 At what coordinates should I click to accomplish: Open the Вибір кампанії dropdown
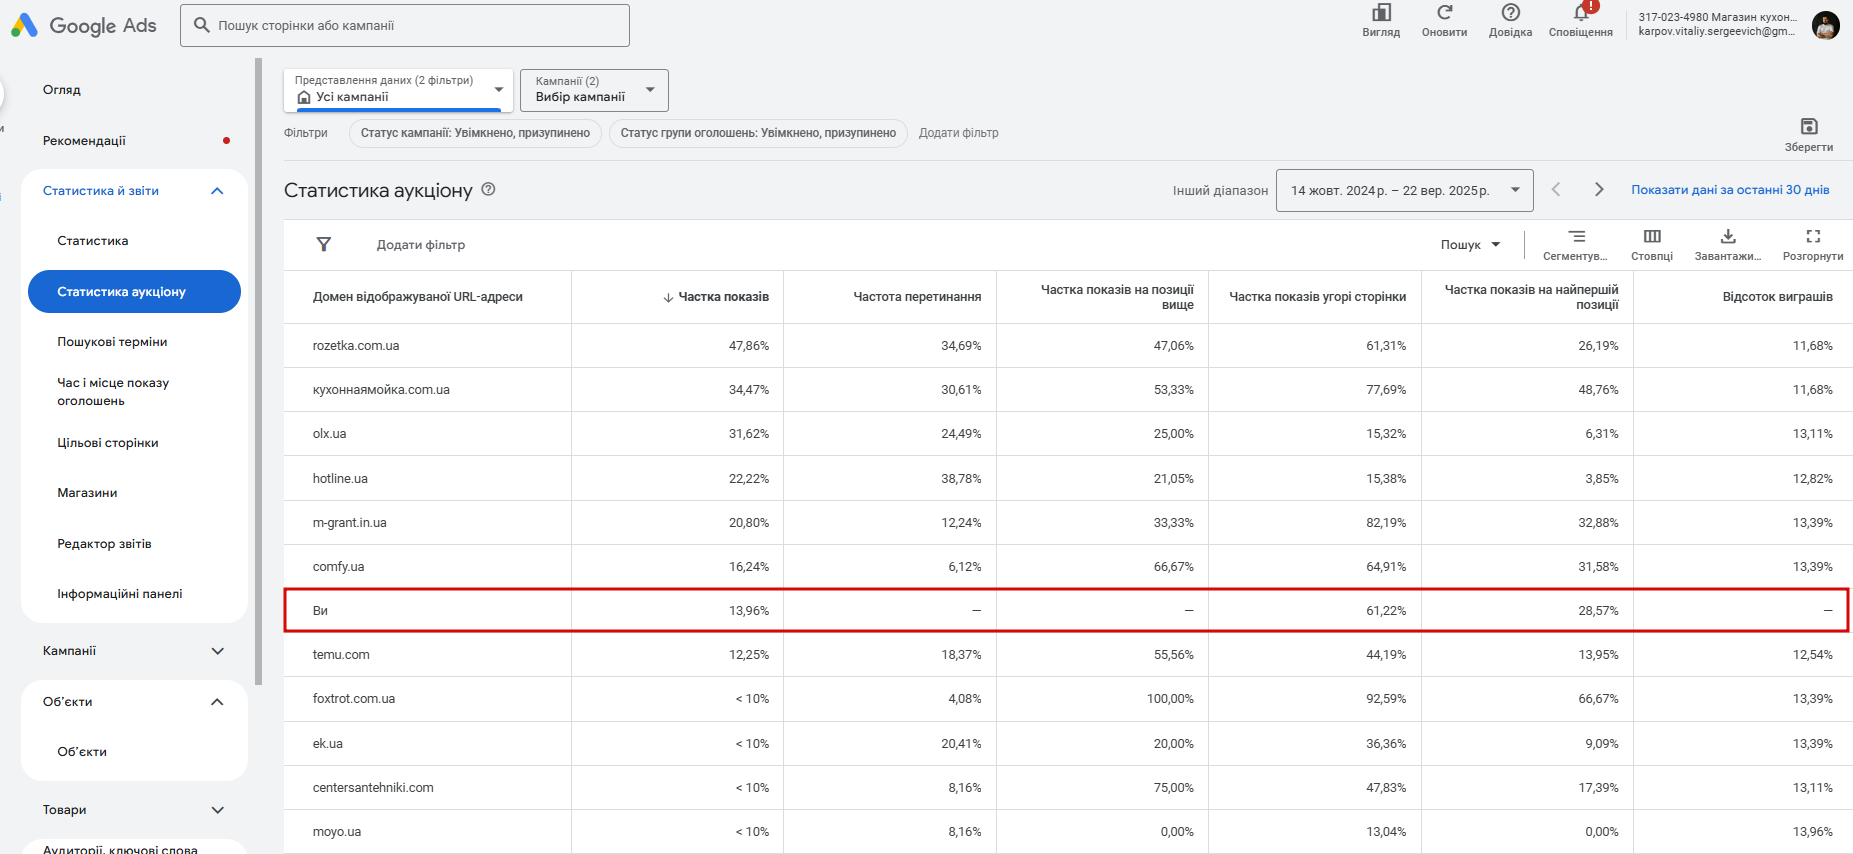594,90
